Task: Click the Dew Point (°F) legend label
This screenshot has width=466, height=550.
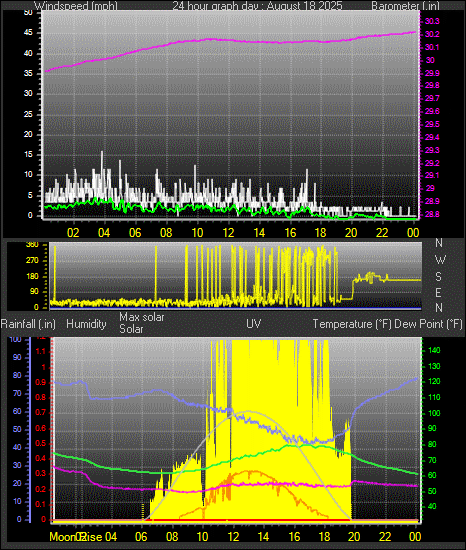Action: click(428, 324)
